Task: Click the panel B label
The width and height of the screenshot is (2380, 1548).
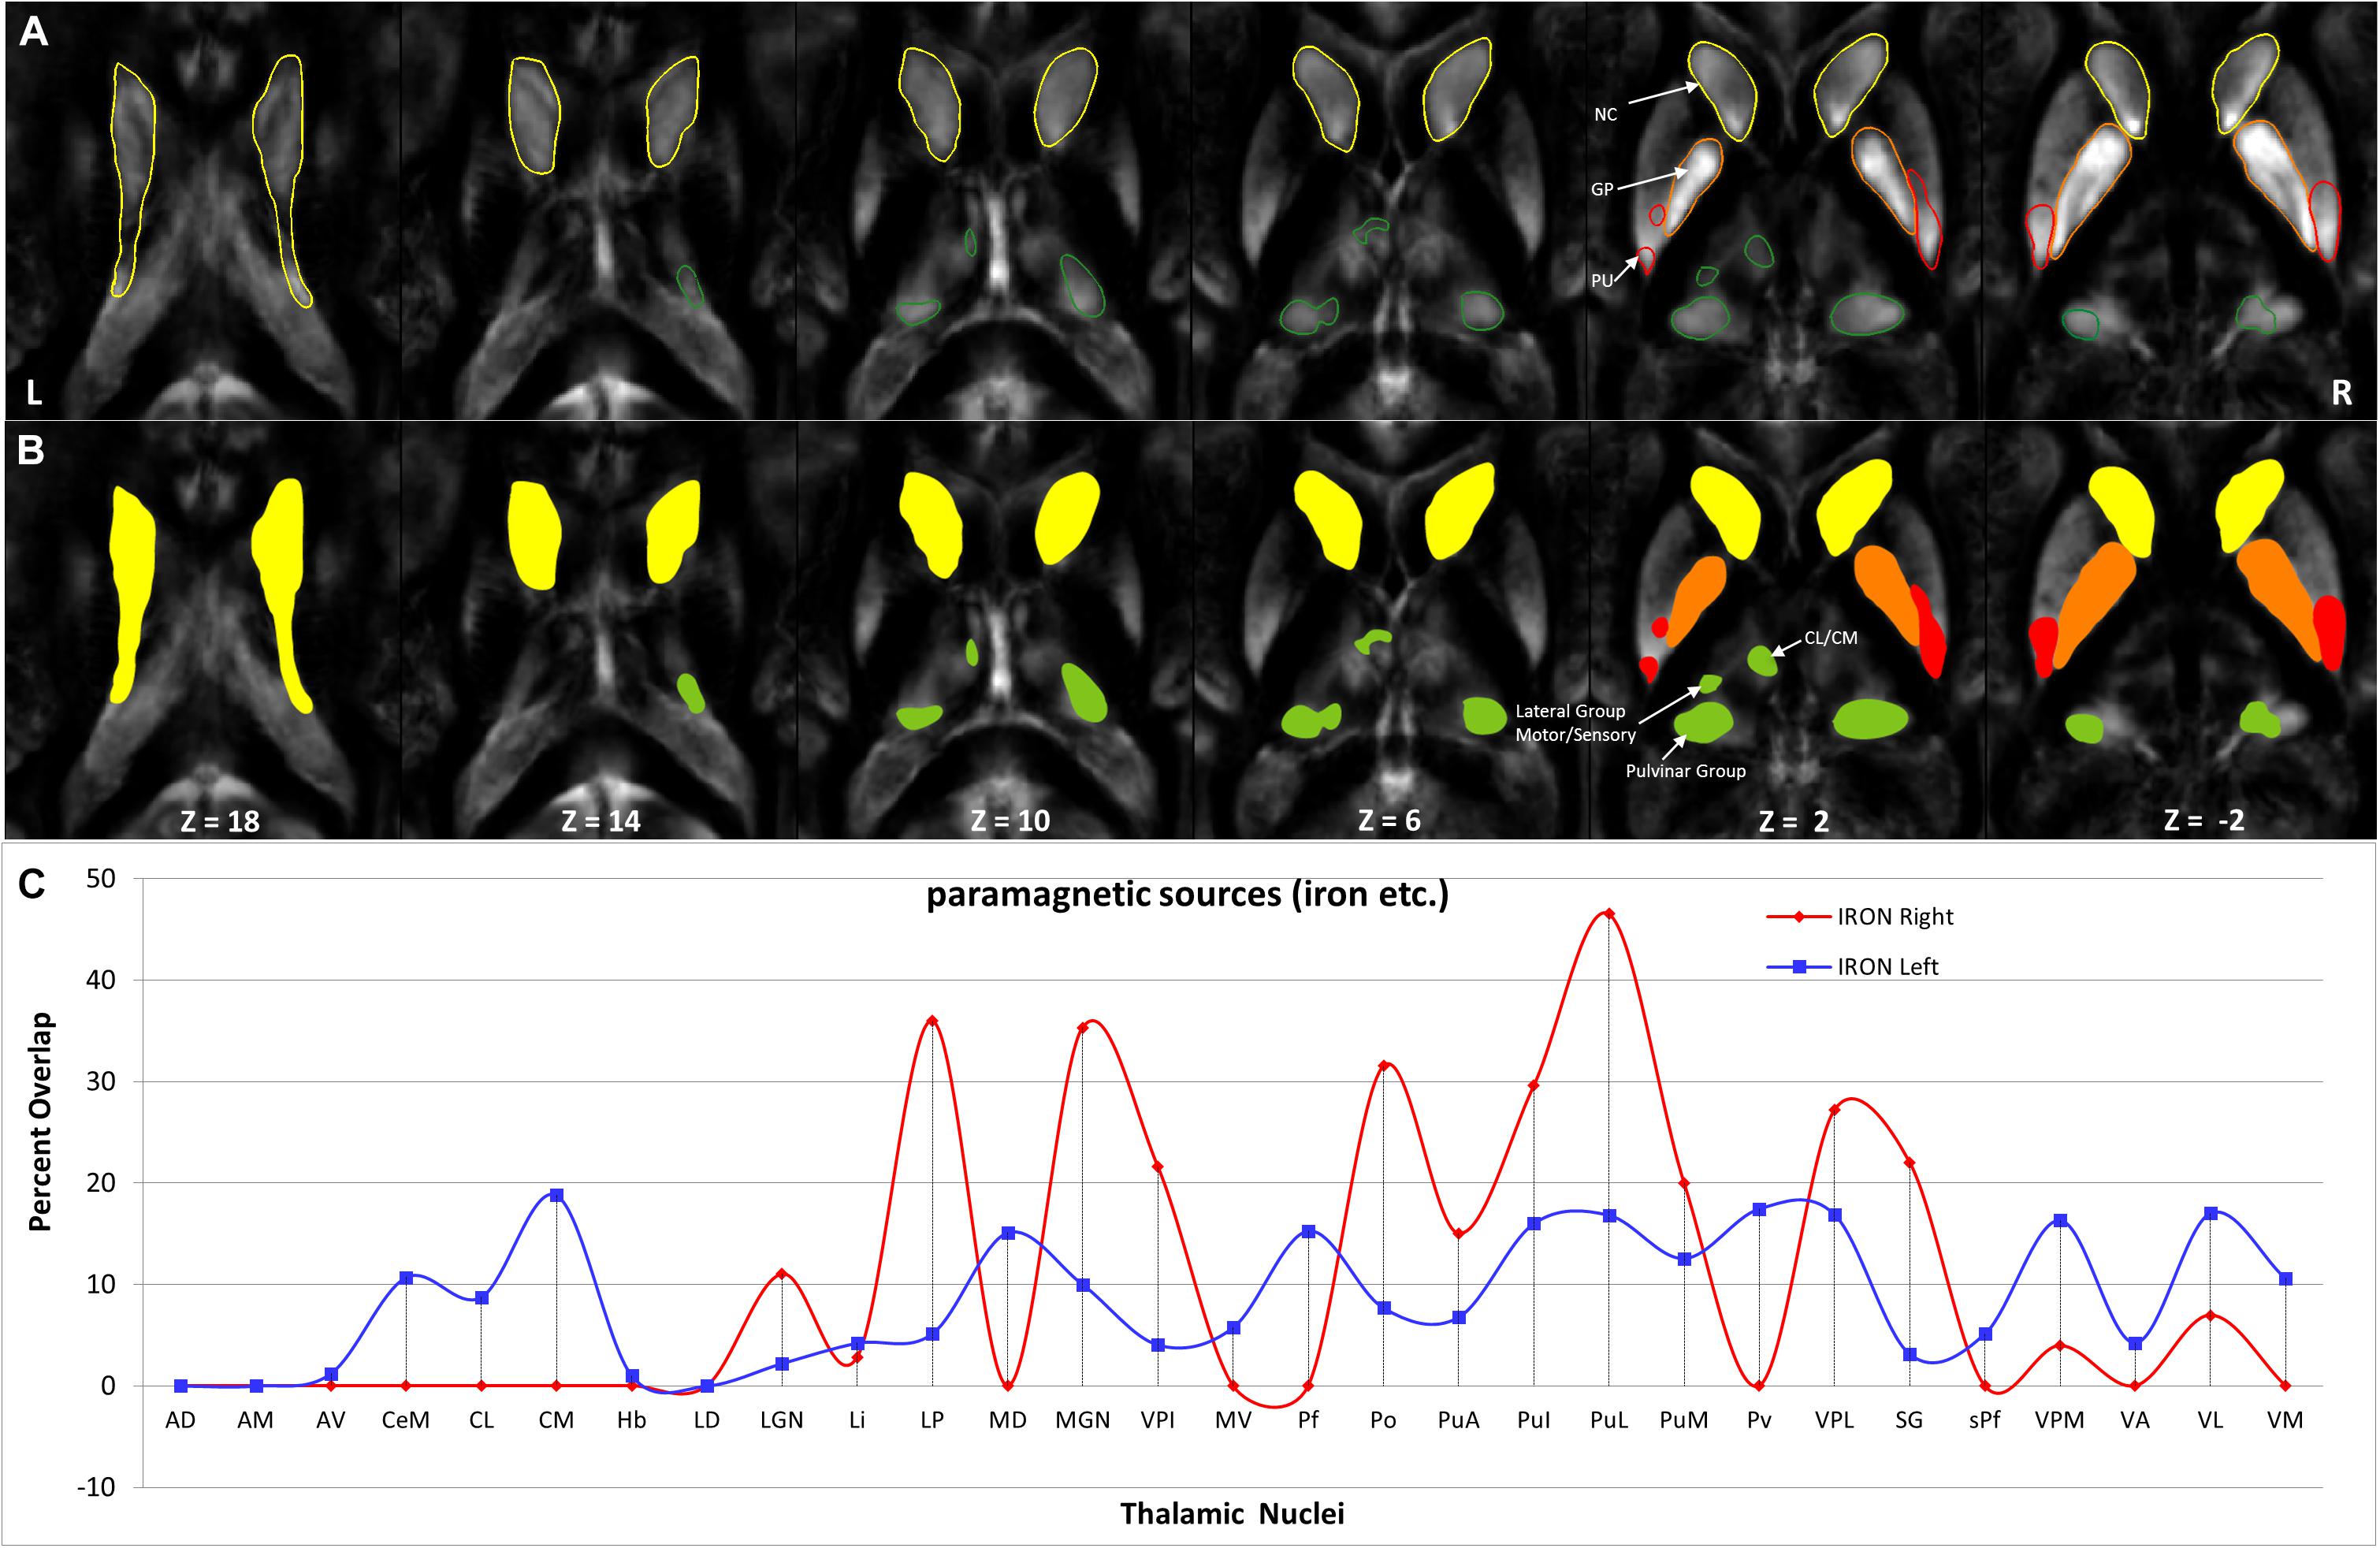Action: coord(31,451)
